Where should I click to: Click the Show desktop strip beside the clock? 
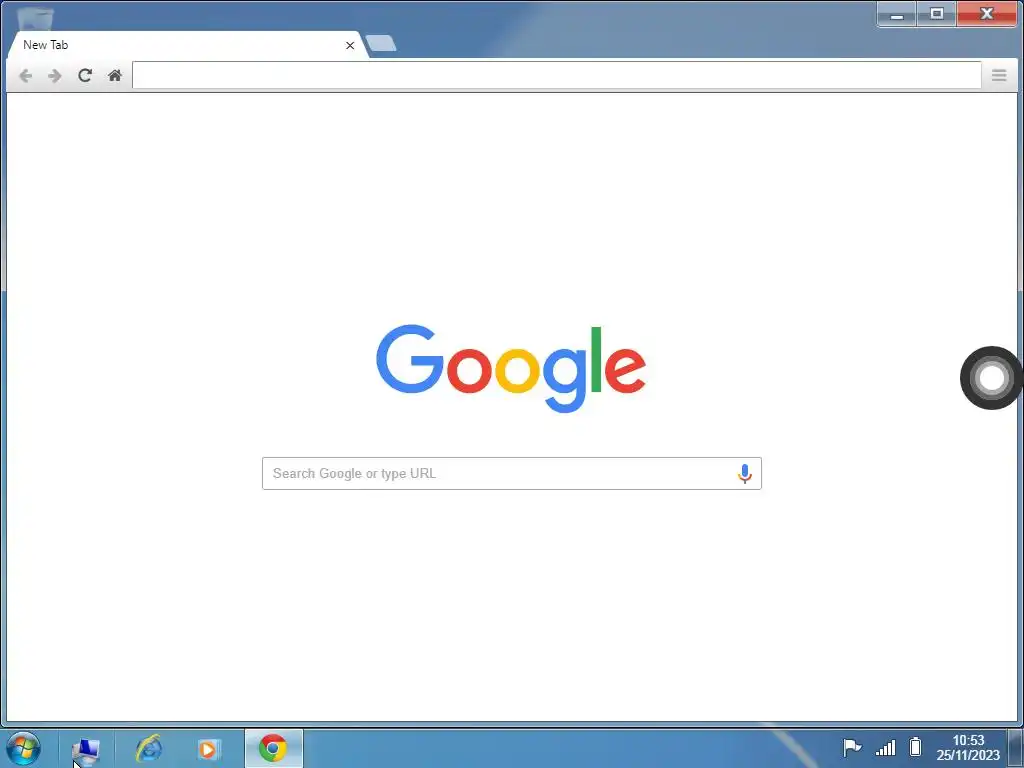point(1016,748)
